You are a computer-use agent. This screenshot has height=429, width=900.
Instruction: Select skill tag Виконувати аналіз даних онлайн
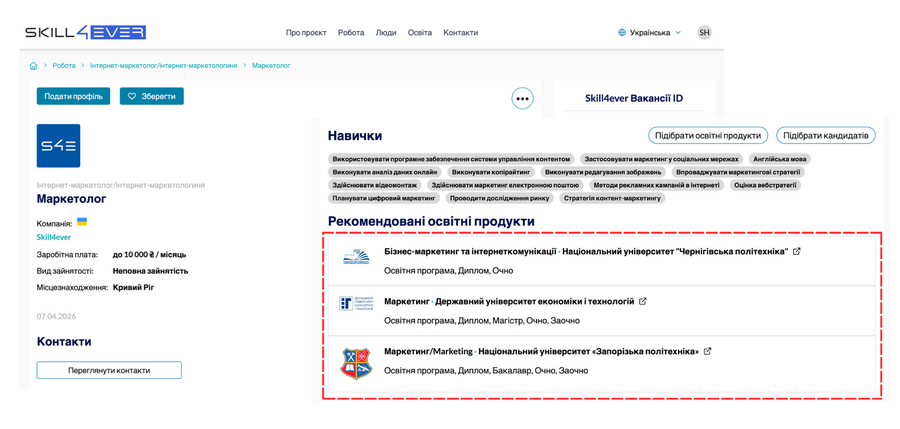pos(385,172)
